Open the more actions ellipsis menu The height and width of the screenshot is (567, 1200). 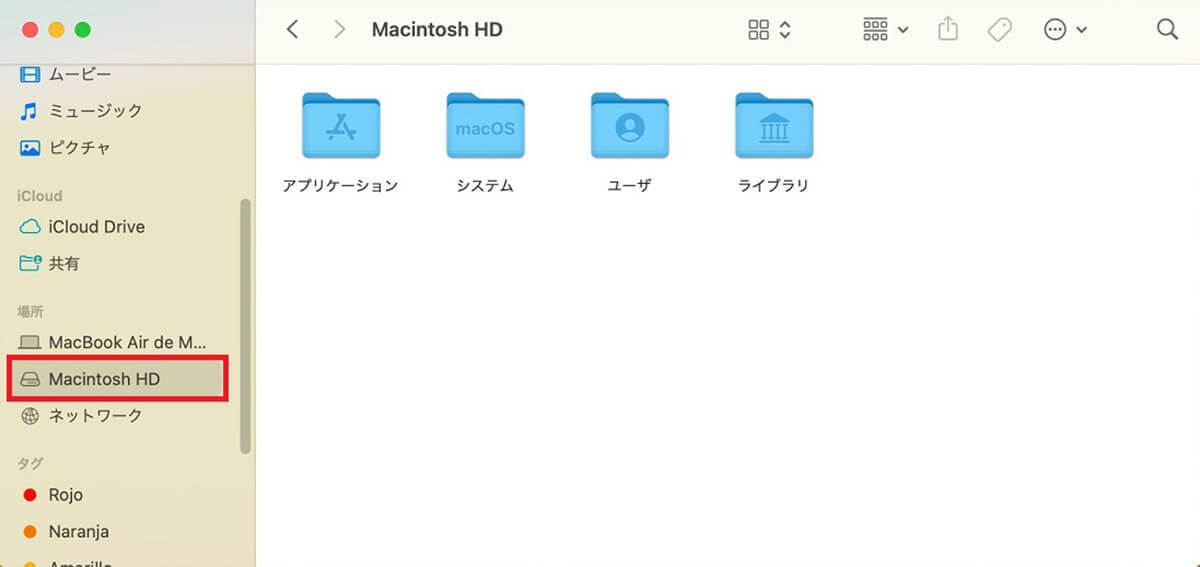[1064, 30]
